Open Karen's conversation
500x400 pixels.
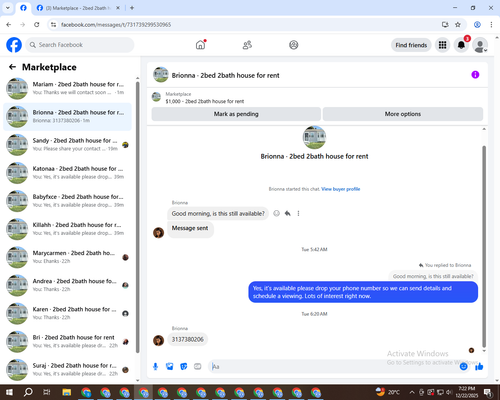point(67,314)
